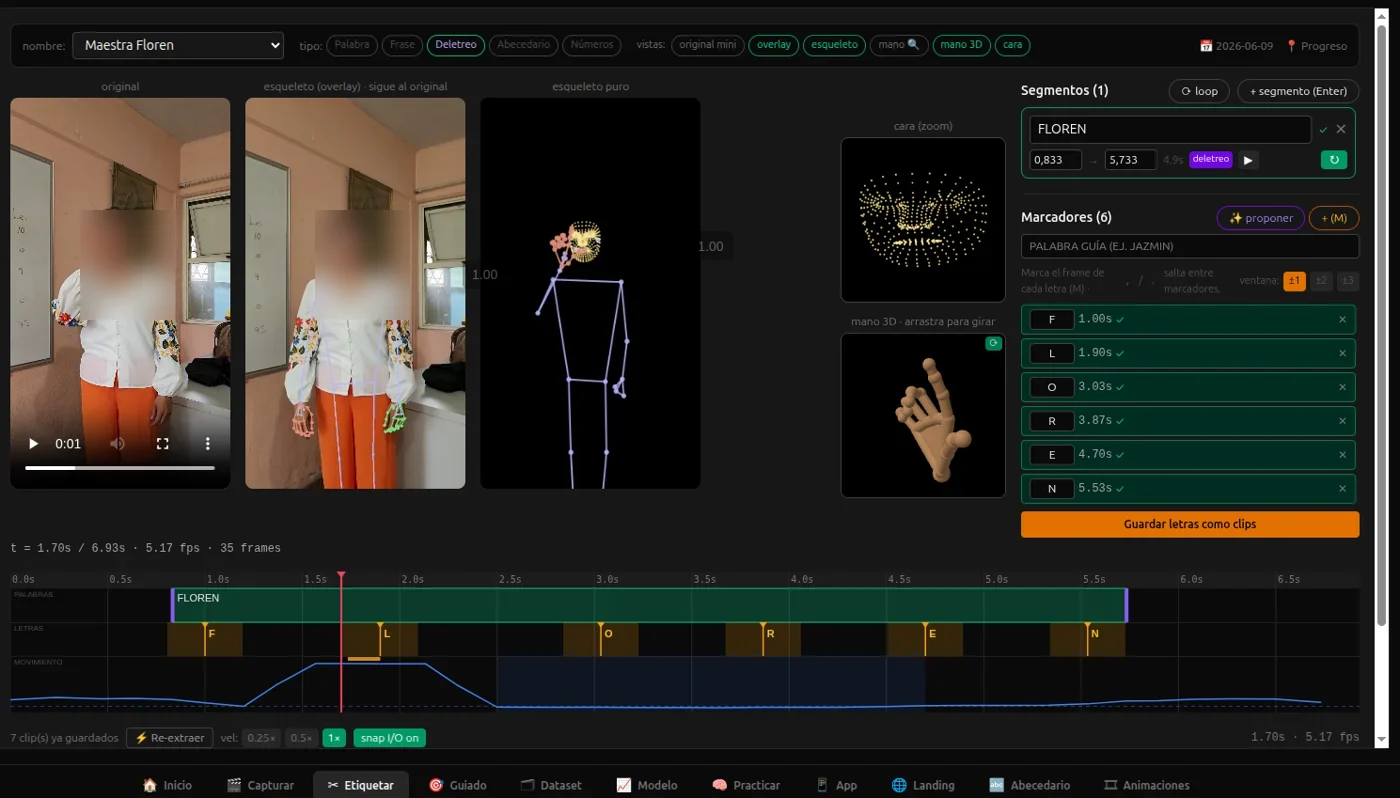Set marker window to ±2
Image resolution: width=1400 pixels, height=798 pixels.
(1321, 281)
